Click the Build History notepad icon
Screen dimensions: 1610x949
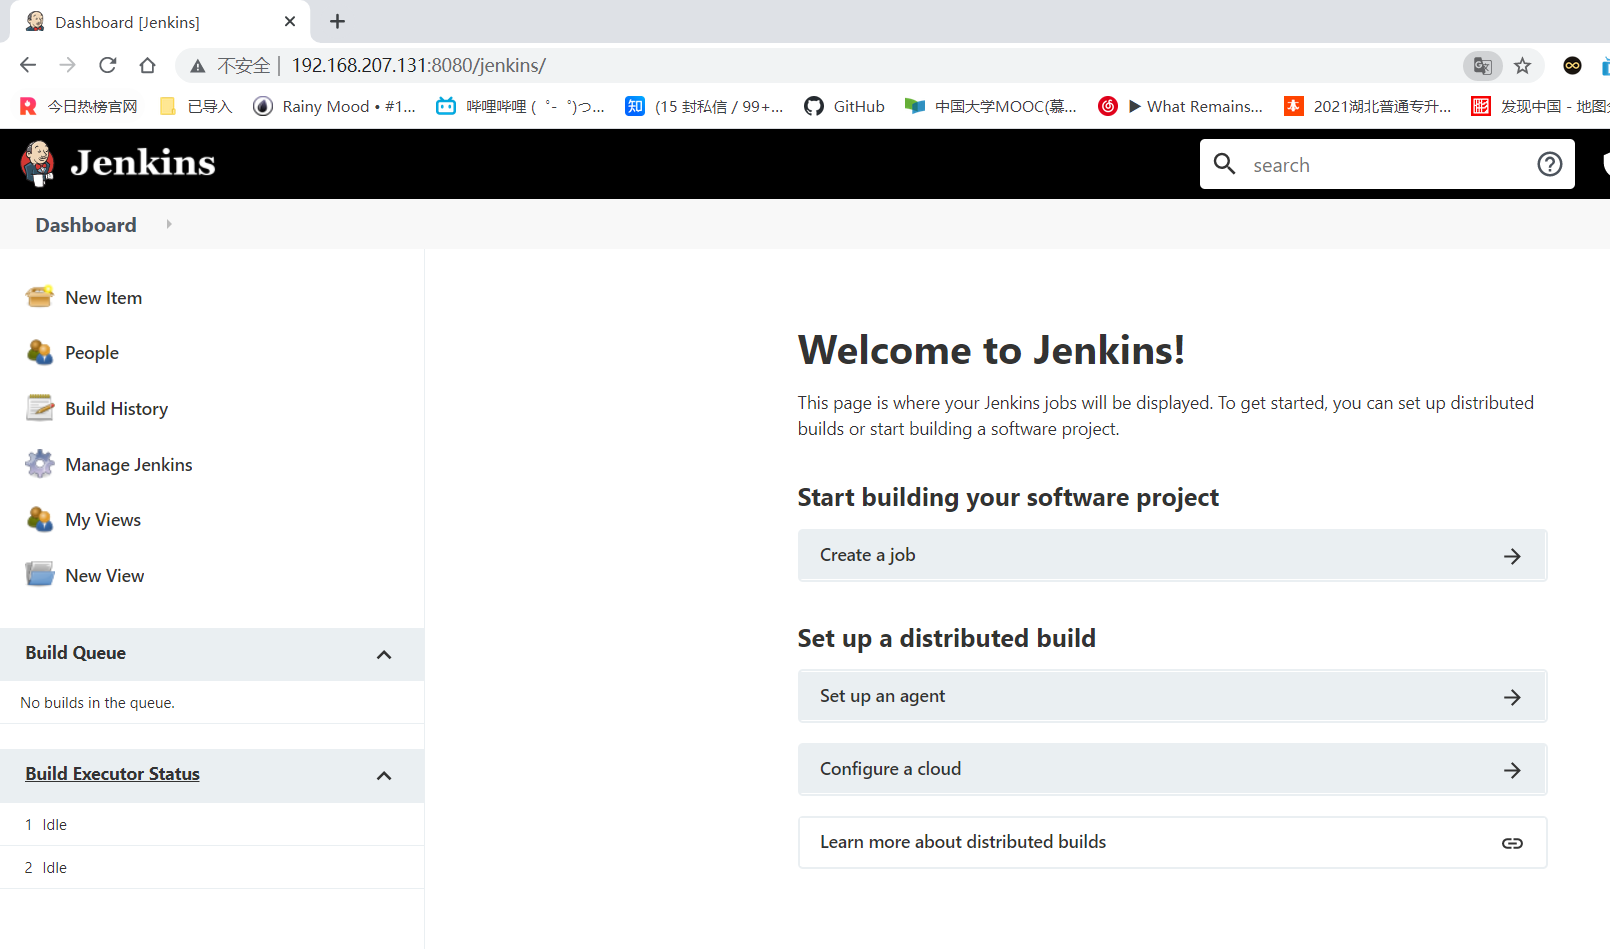pos(40,408)
